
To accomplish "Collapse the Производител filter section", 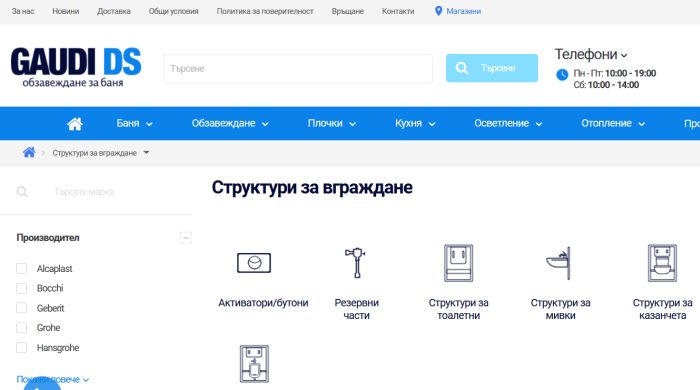I will (x=186, y=238).
